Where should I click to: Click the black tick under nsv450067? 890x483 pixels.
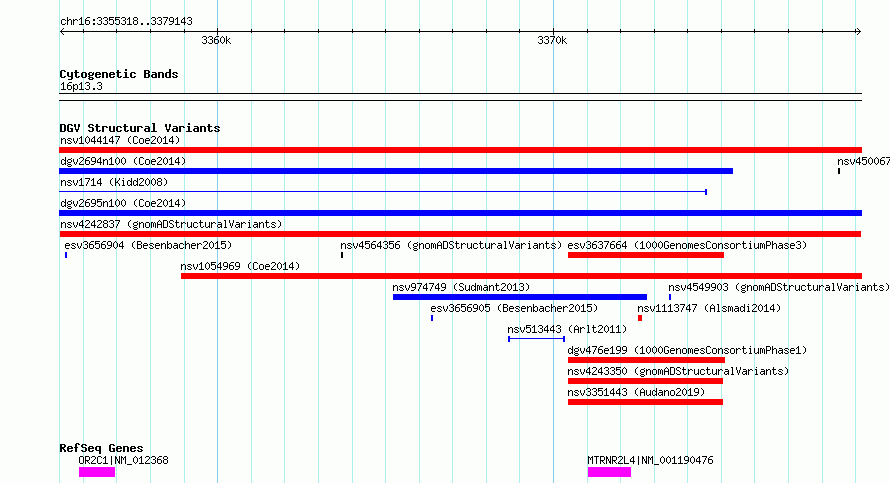pos(839,171)
